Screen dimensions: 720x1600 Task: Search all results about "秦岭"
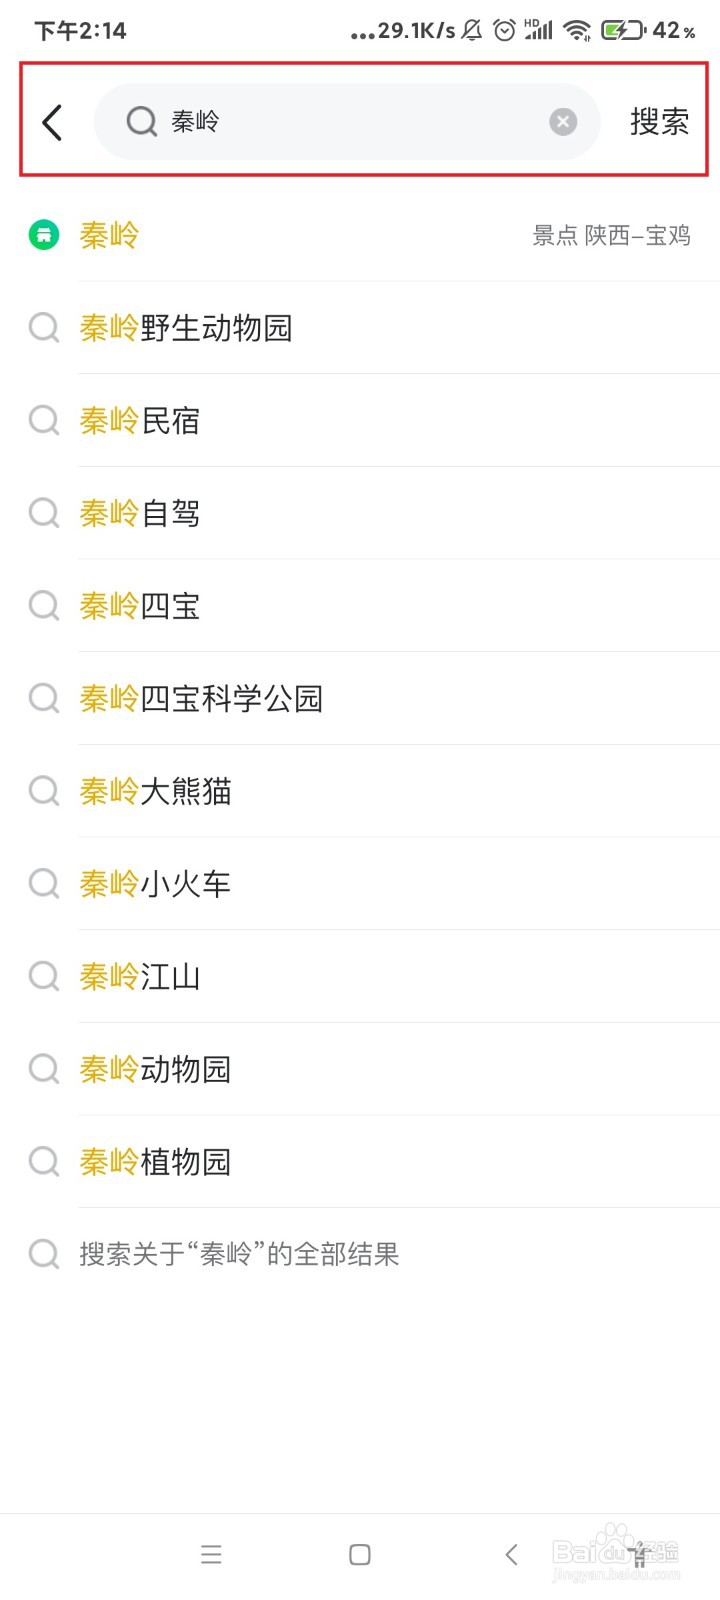point(239,1254)
